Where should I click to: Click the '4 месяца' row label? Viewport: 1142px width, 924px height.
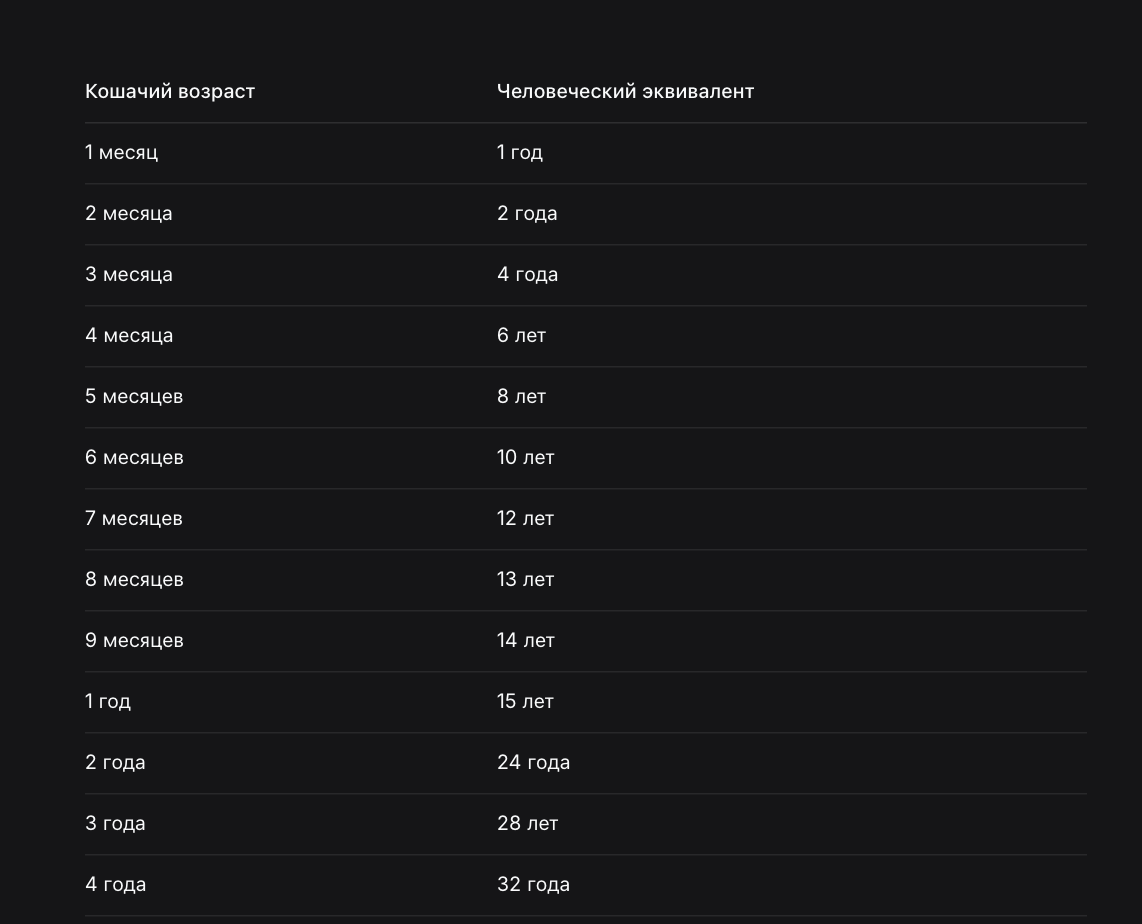(129, 336)
